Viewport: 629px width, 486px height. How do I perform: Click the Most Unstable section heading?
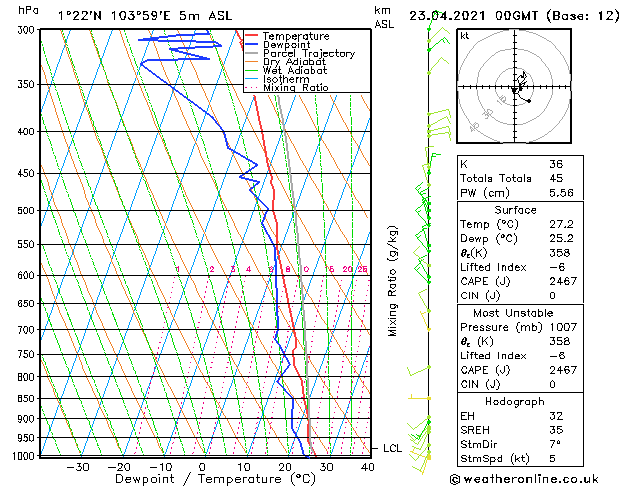click(x=513, y=313)
